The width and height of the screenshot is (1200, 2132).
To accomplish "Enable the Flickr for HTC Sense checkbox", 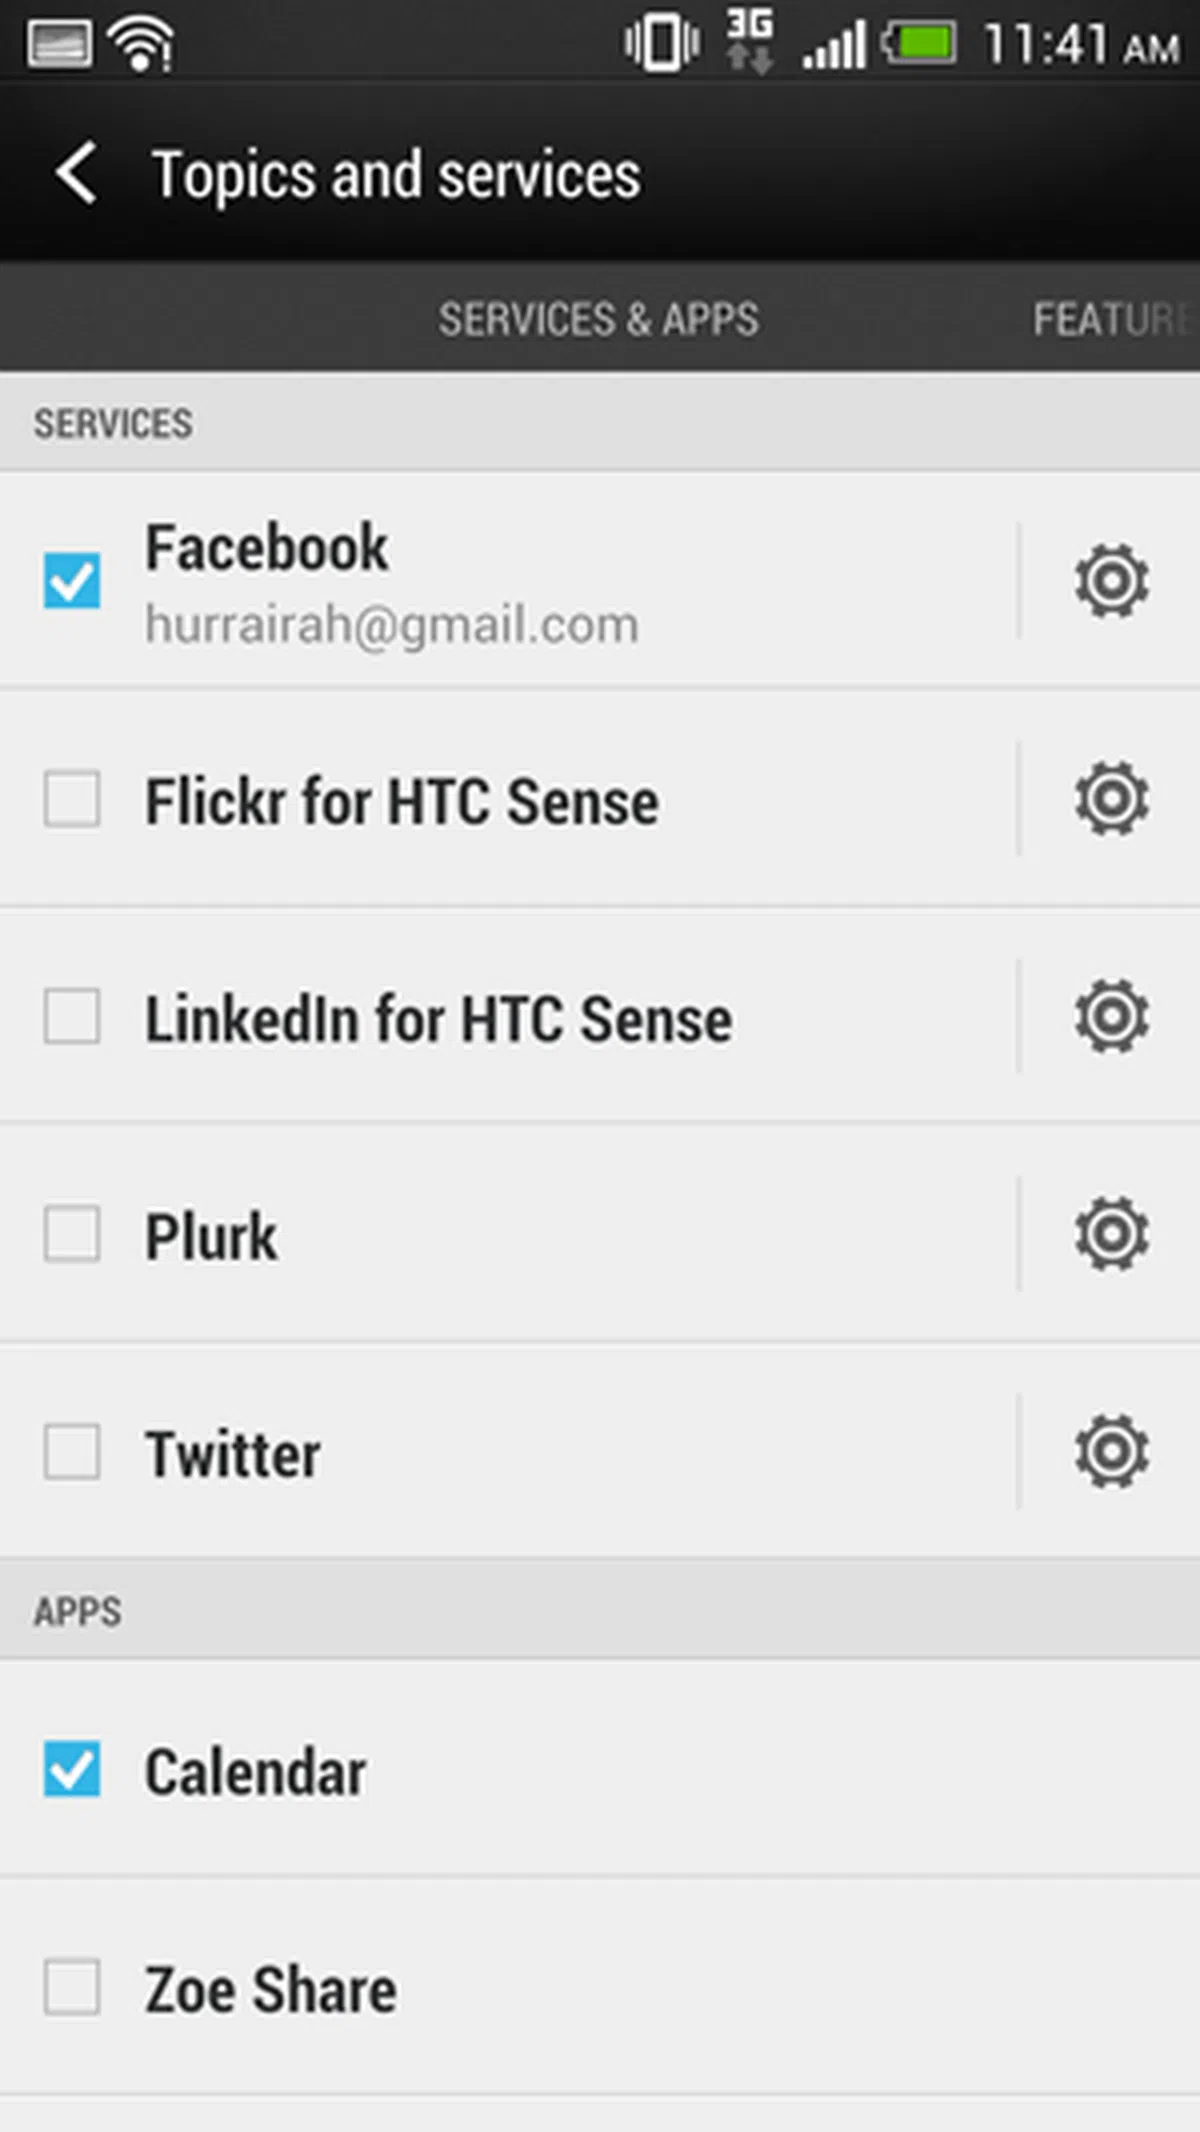I will pos(72,799).
